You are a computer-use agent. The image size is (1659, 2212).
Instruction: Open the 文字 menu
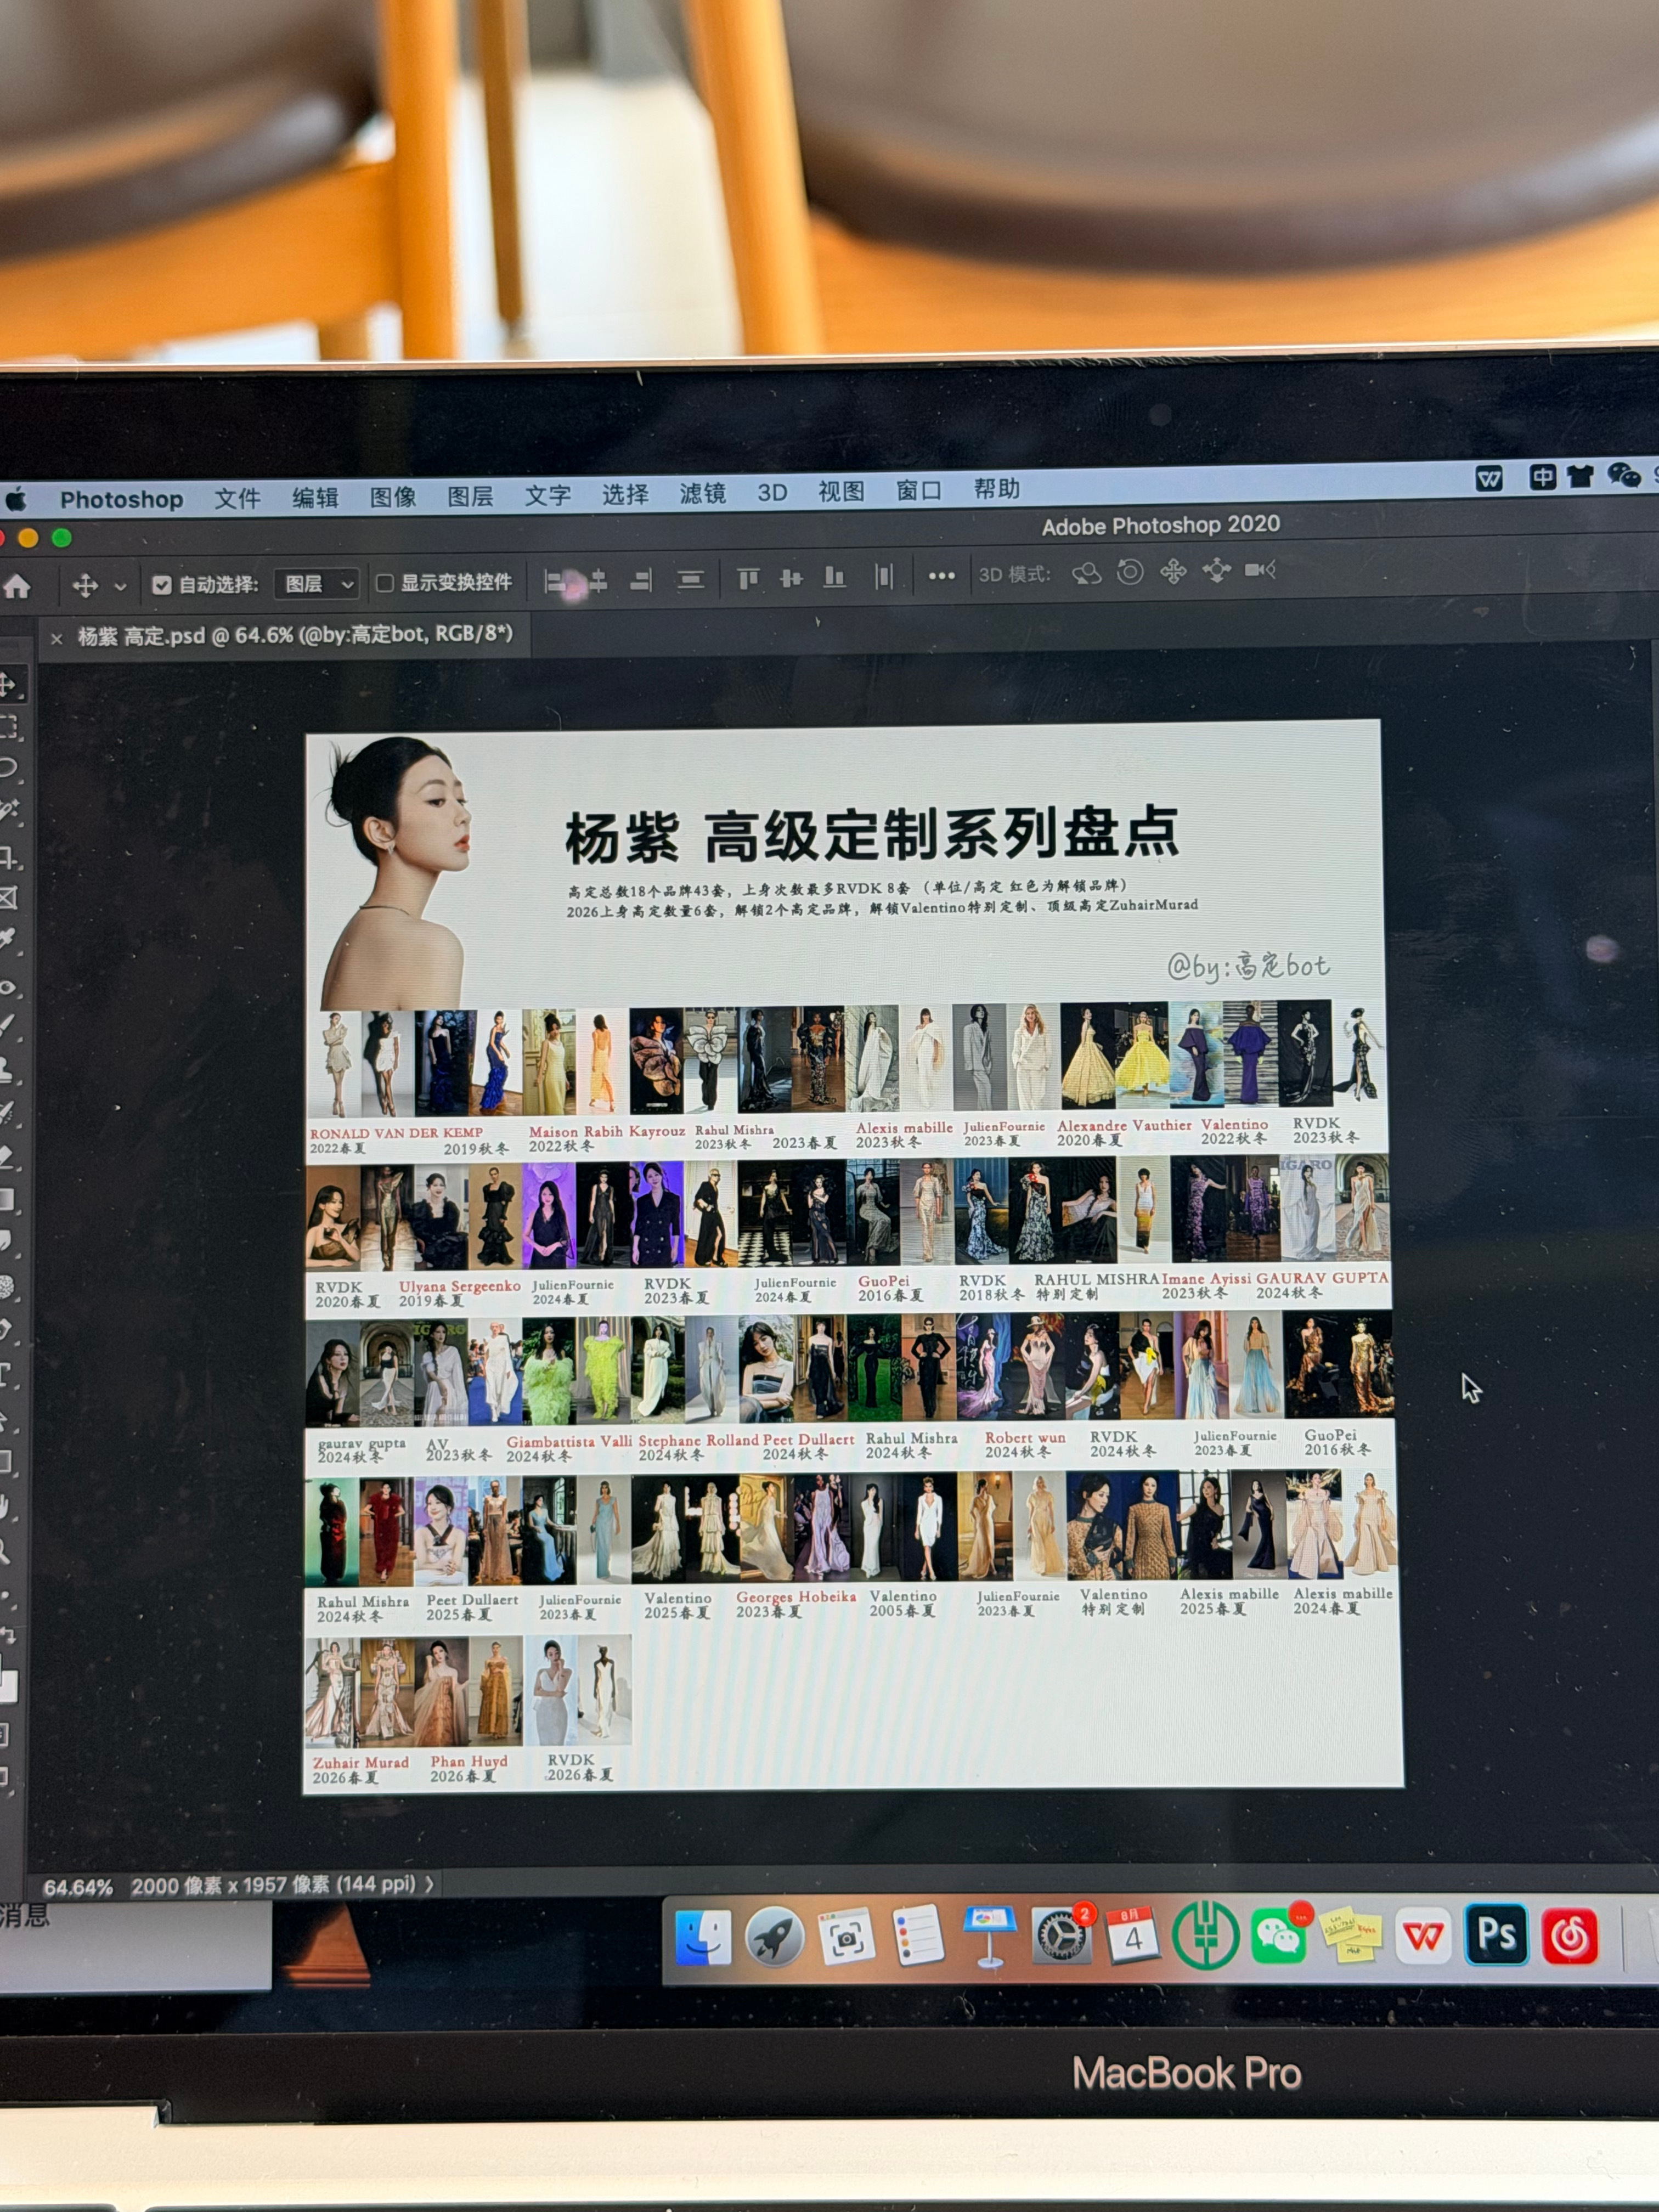pyautogui.click(x=548, y=494)
